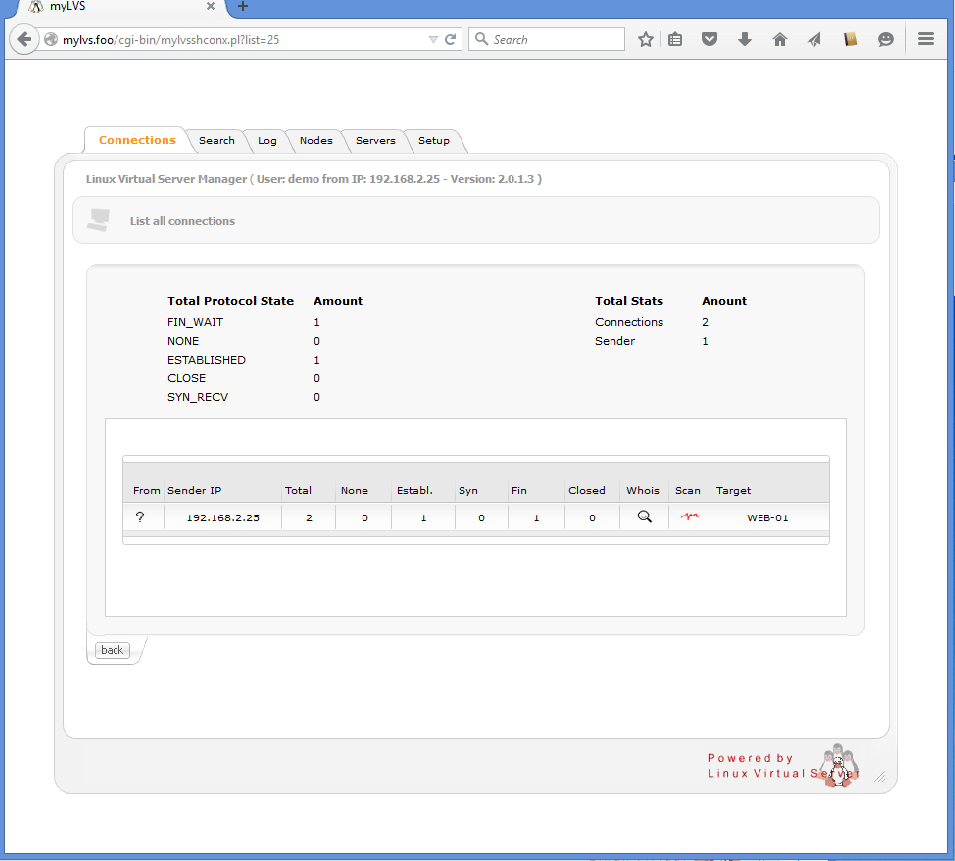Click the Pocket save icon
The image size is (955, 861).
coord(710,40)
